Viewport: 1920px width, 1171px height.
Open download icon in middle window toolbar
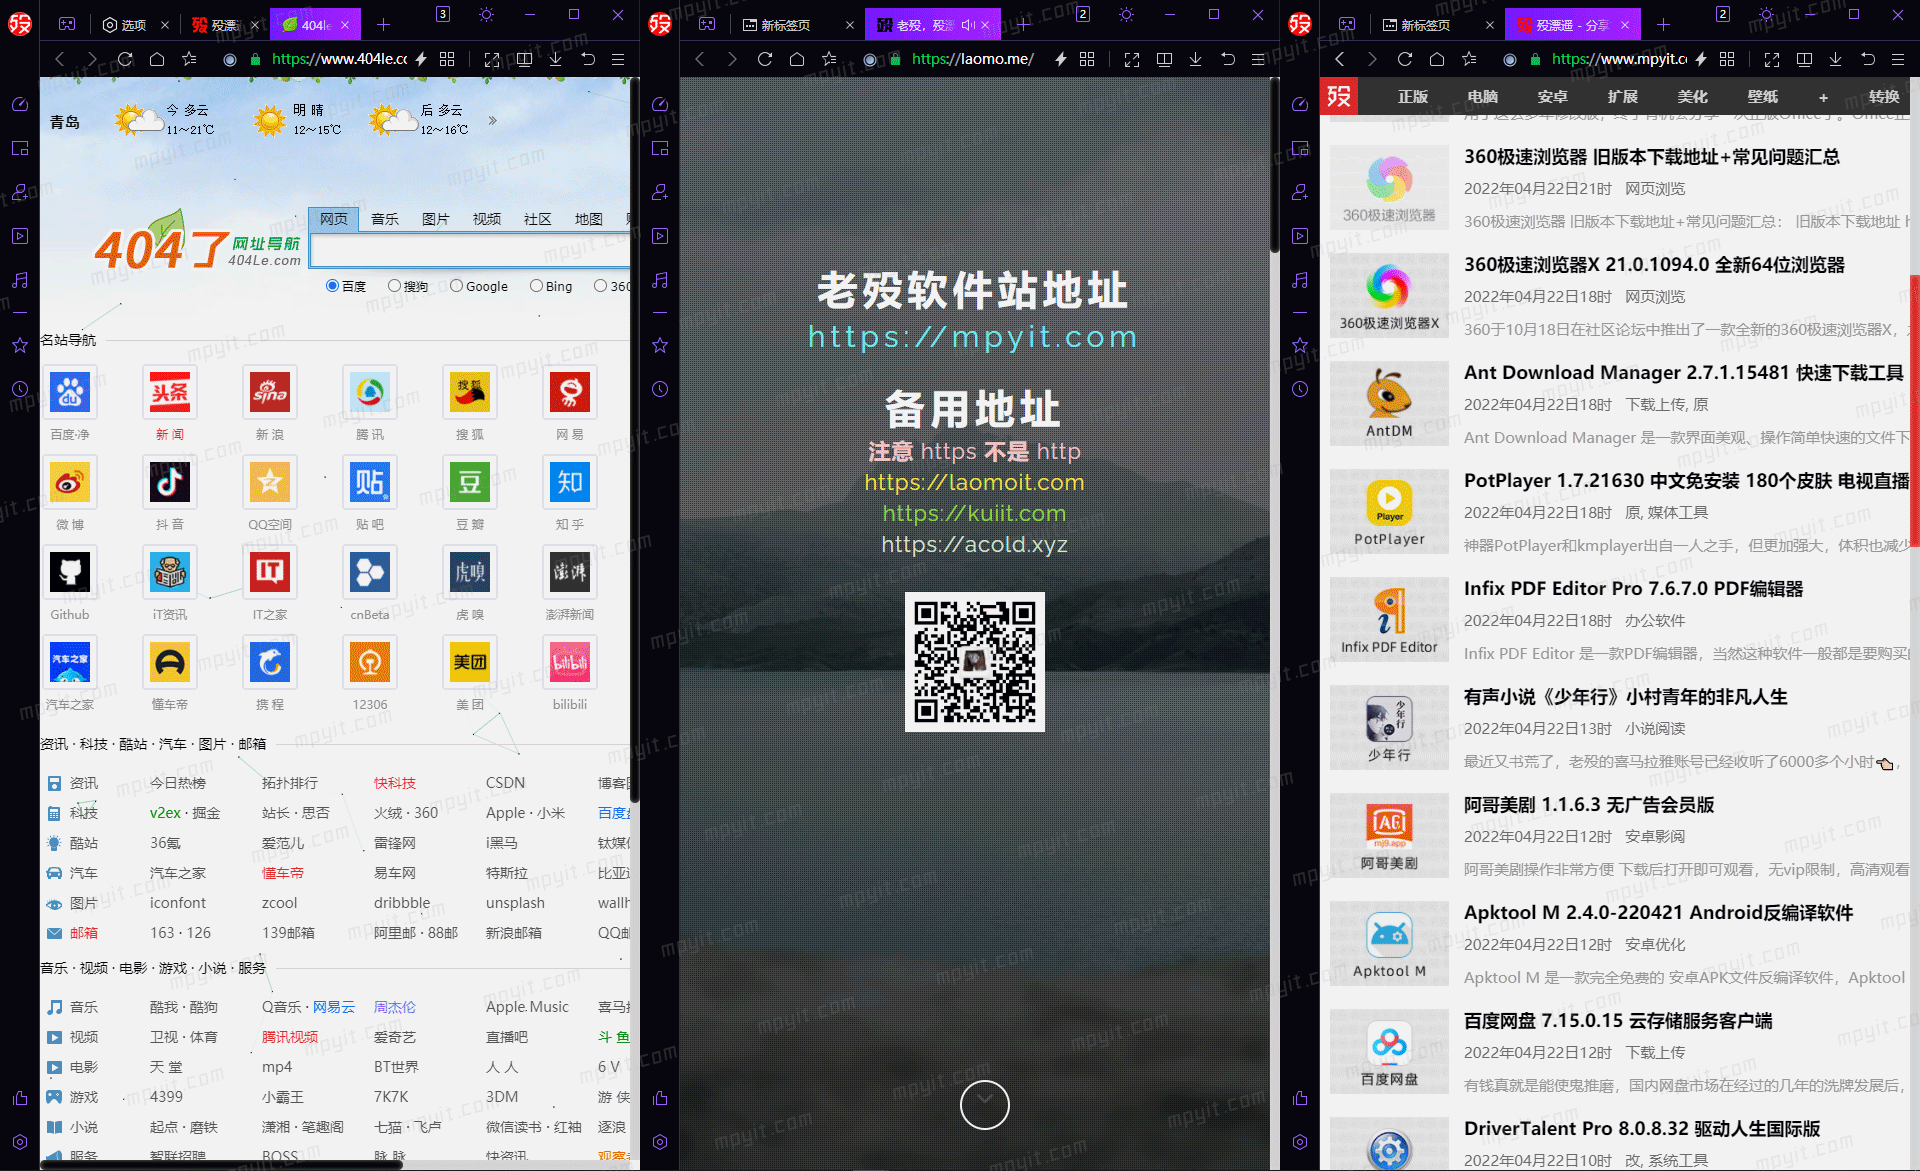pos(1196,59)
